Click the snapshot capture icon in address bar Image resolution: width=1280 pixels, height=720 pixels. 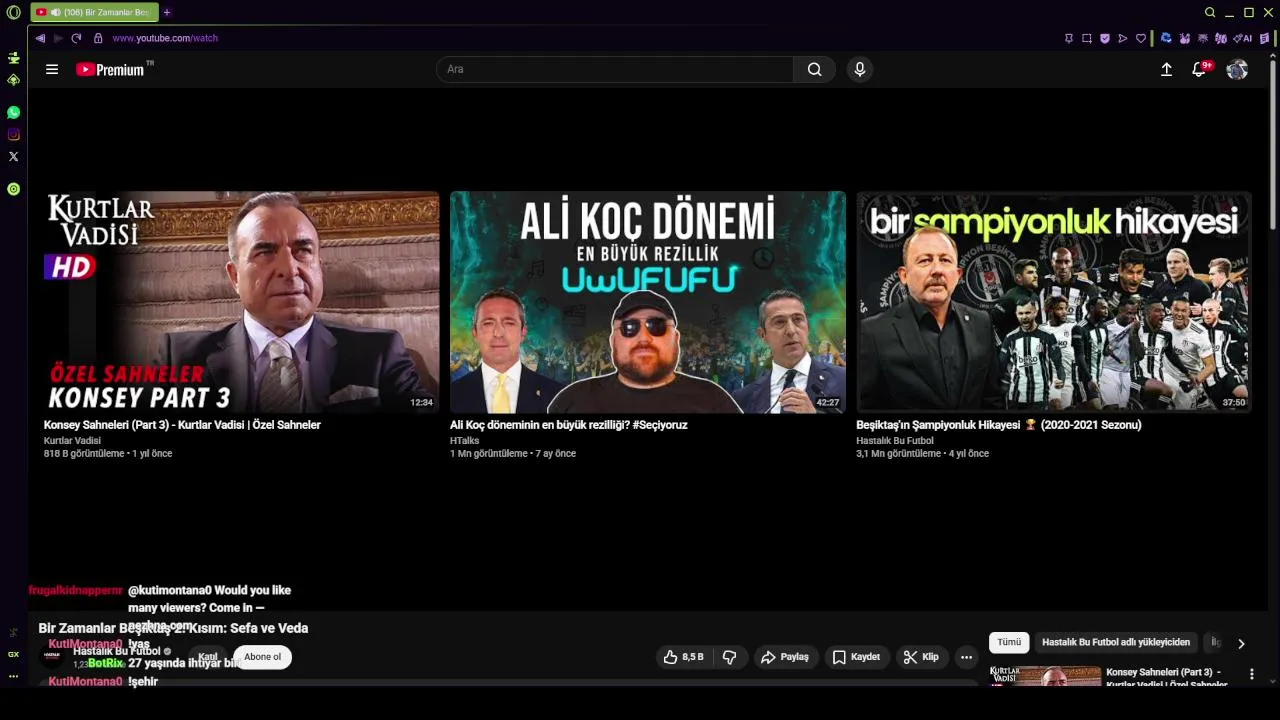1087,38
